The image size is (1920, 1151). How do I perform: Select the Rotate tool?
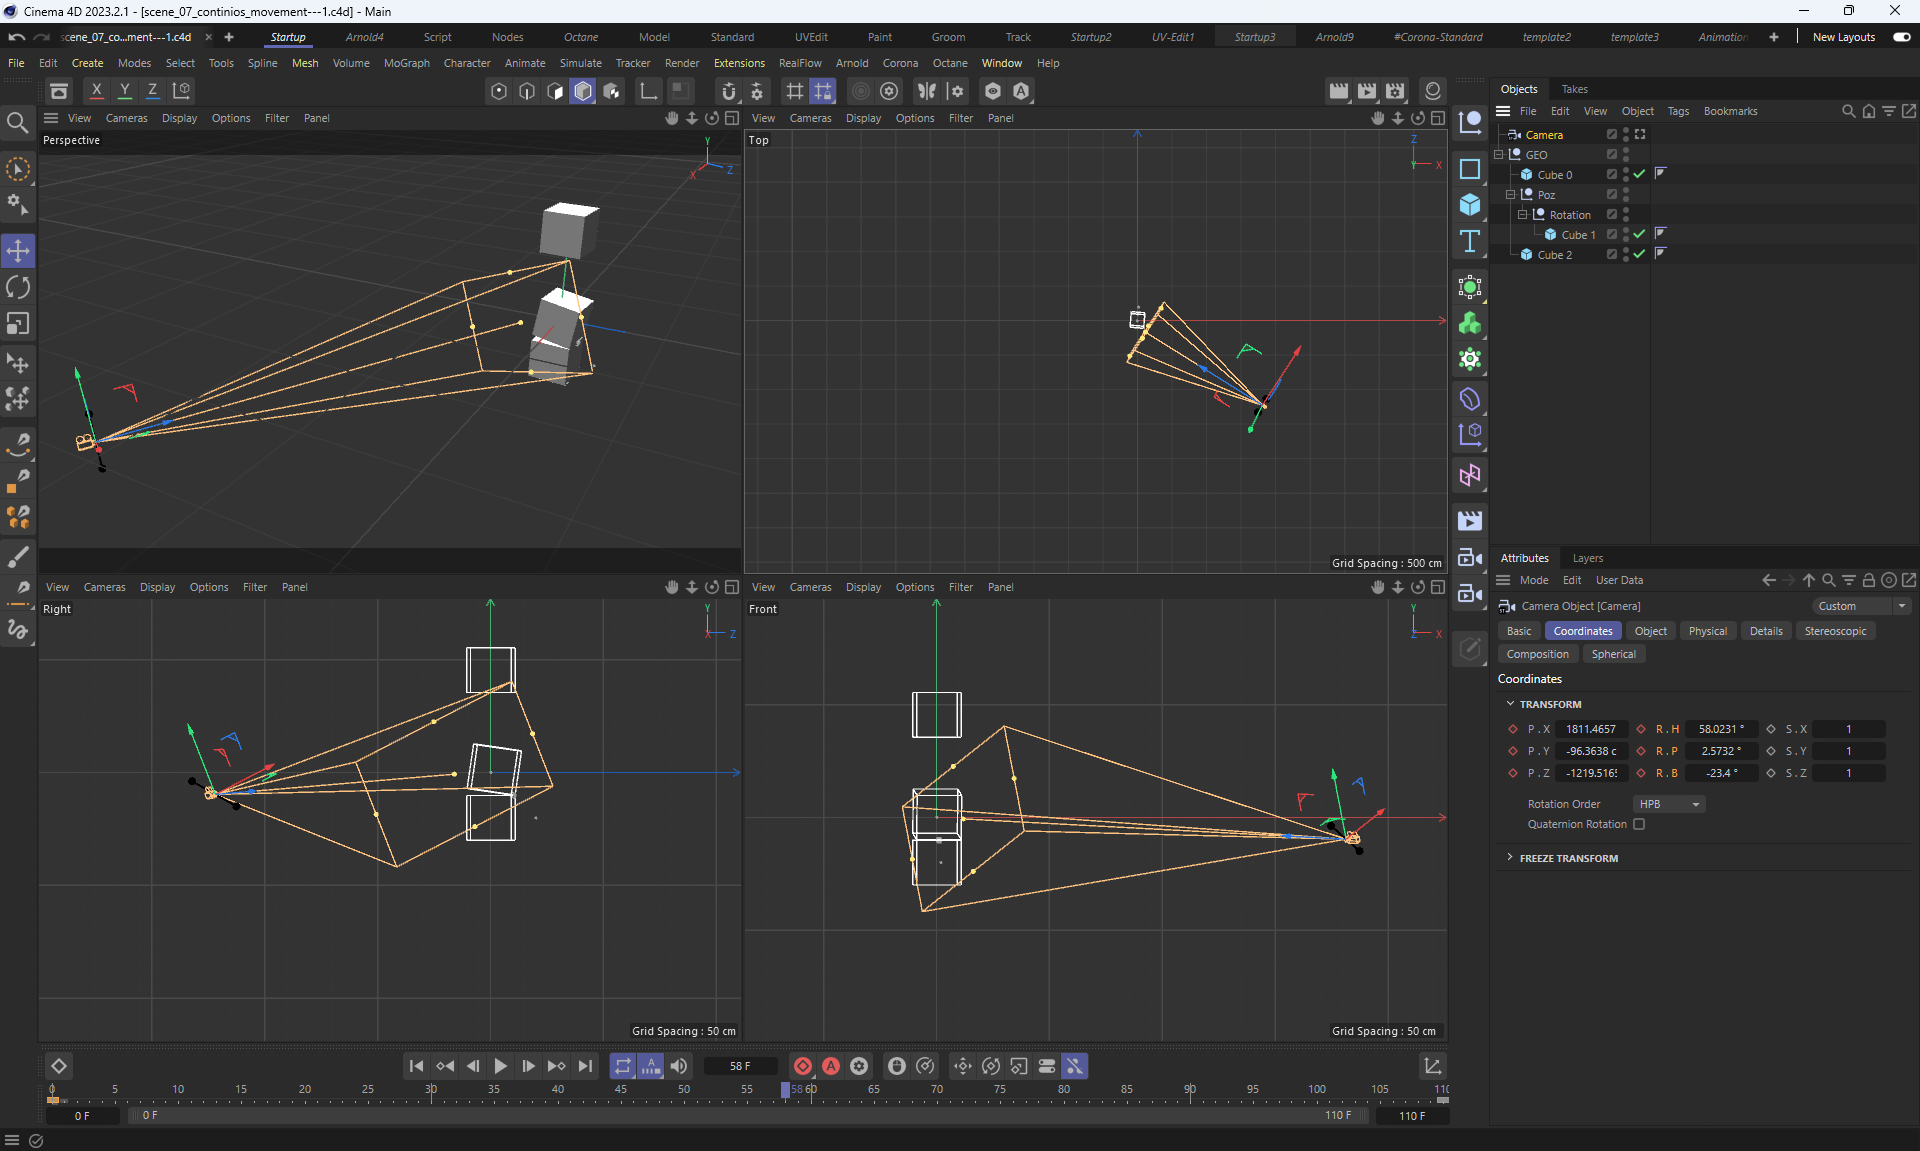coord(18,287)
